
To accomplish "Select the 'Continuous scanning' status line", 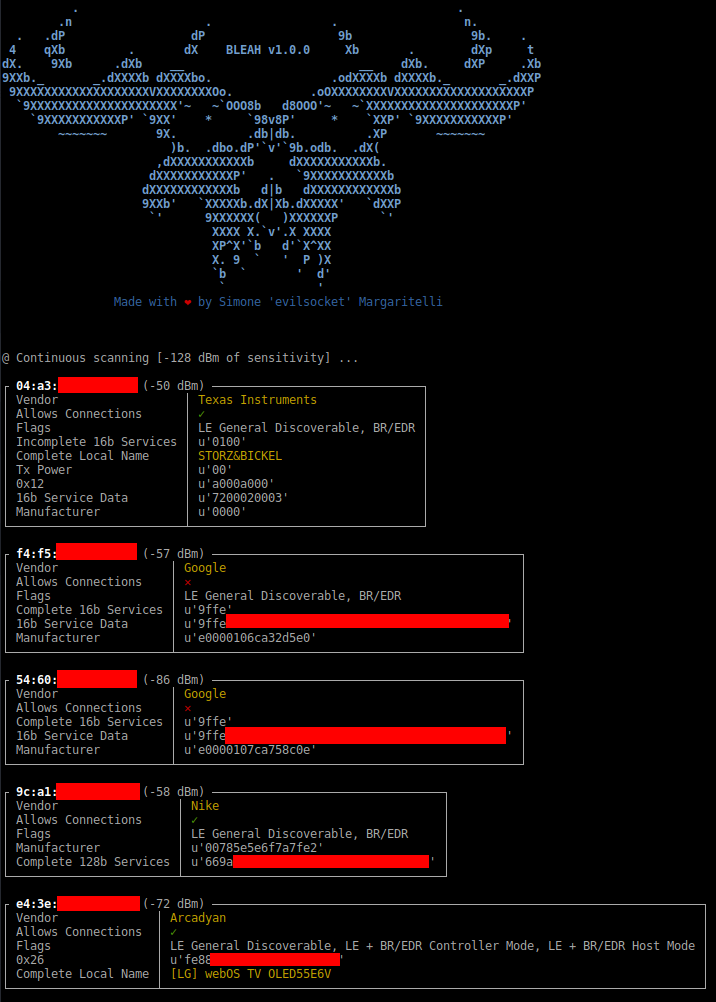I will click(180, 358).
